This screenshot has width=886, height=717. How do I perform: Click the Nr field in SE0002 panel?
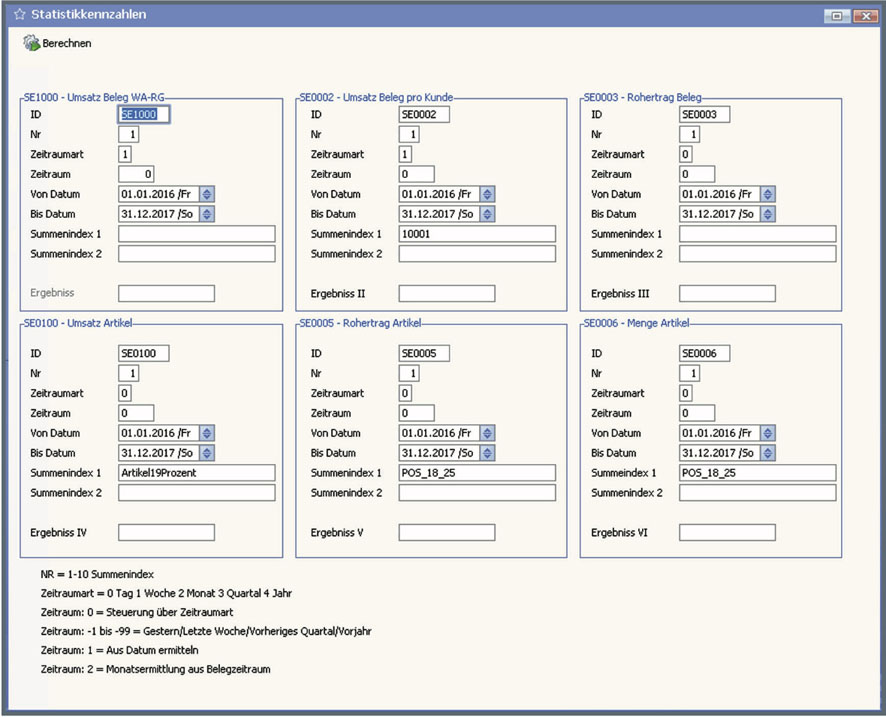tap(409, 135)
